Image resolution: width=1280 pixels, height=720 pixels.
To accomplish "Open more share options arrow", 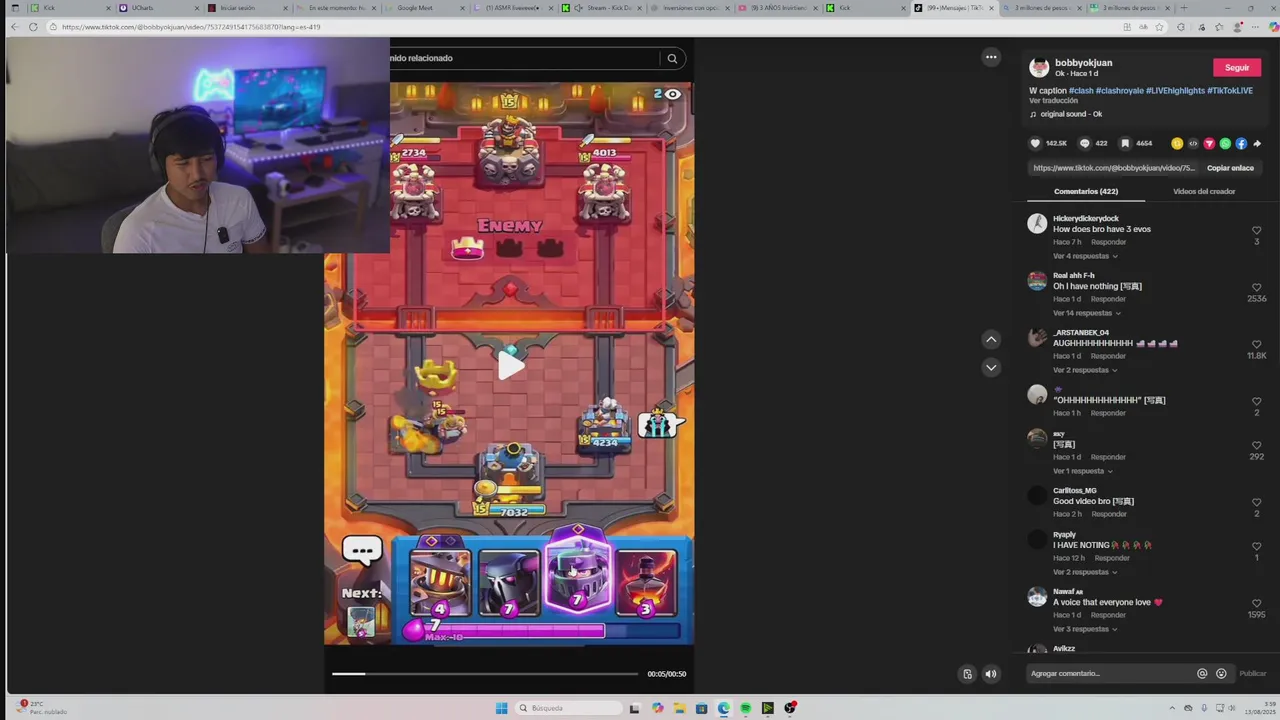I will [x=1257, y=143].
